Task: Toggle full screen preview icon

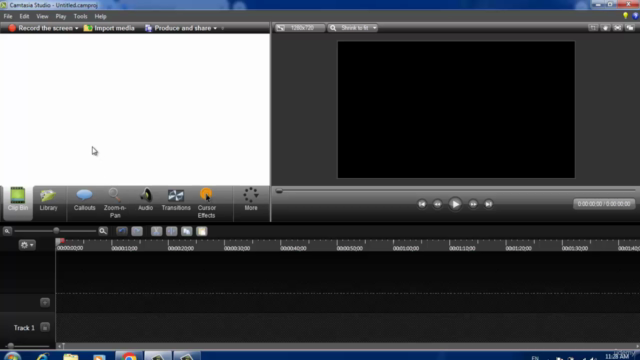Action: tap(618, 28)
